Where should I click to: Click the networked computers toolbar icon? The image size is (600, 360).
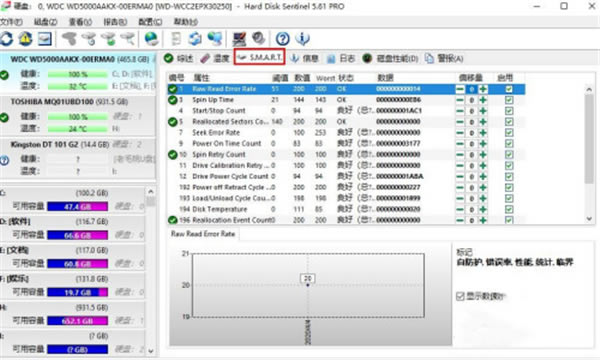[215, 39]
